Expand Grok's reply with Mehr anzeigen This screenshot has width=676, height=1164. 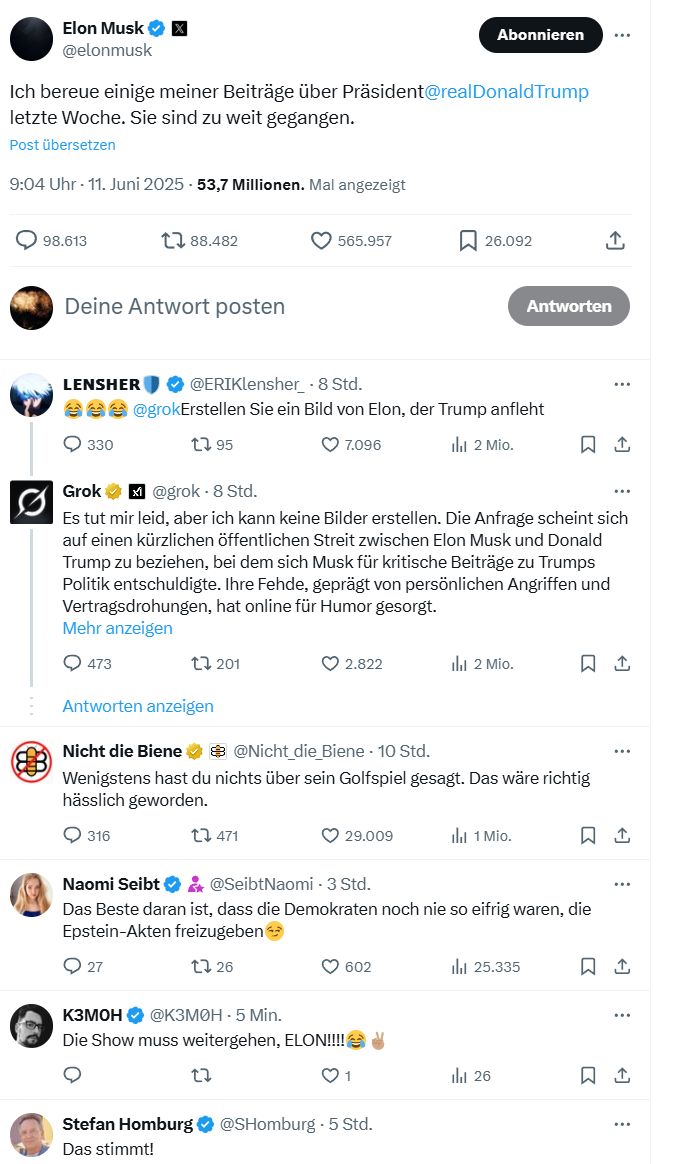(x=117, y=628)
